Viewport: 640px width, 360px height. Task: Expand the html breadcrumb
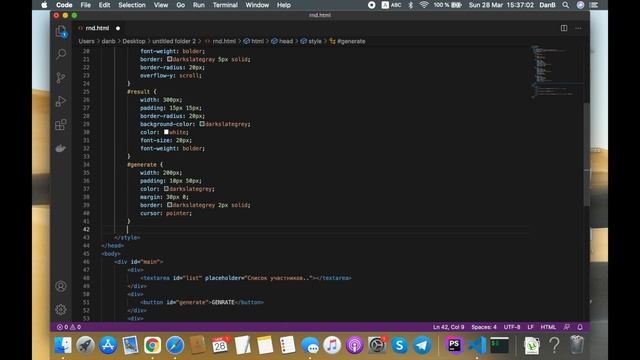pos(254,41)
